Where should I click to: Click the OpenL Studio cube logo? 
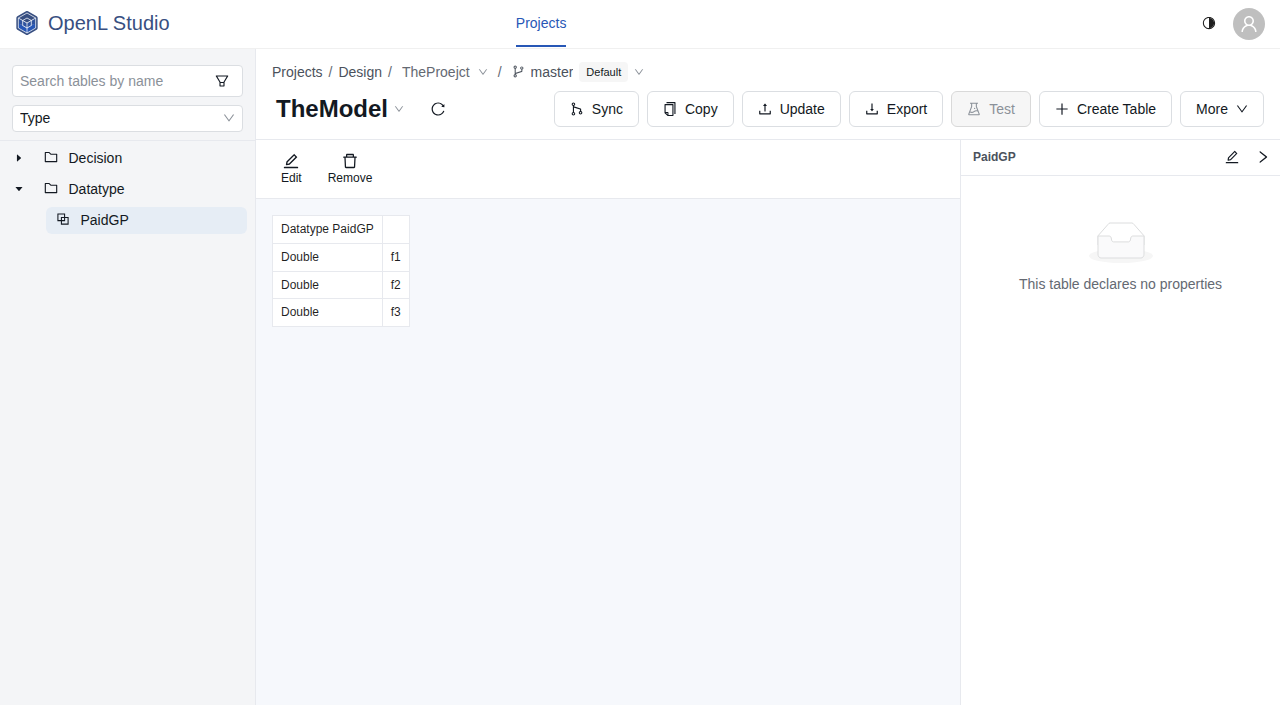(27, 23)
